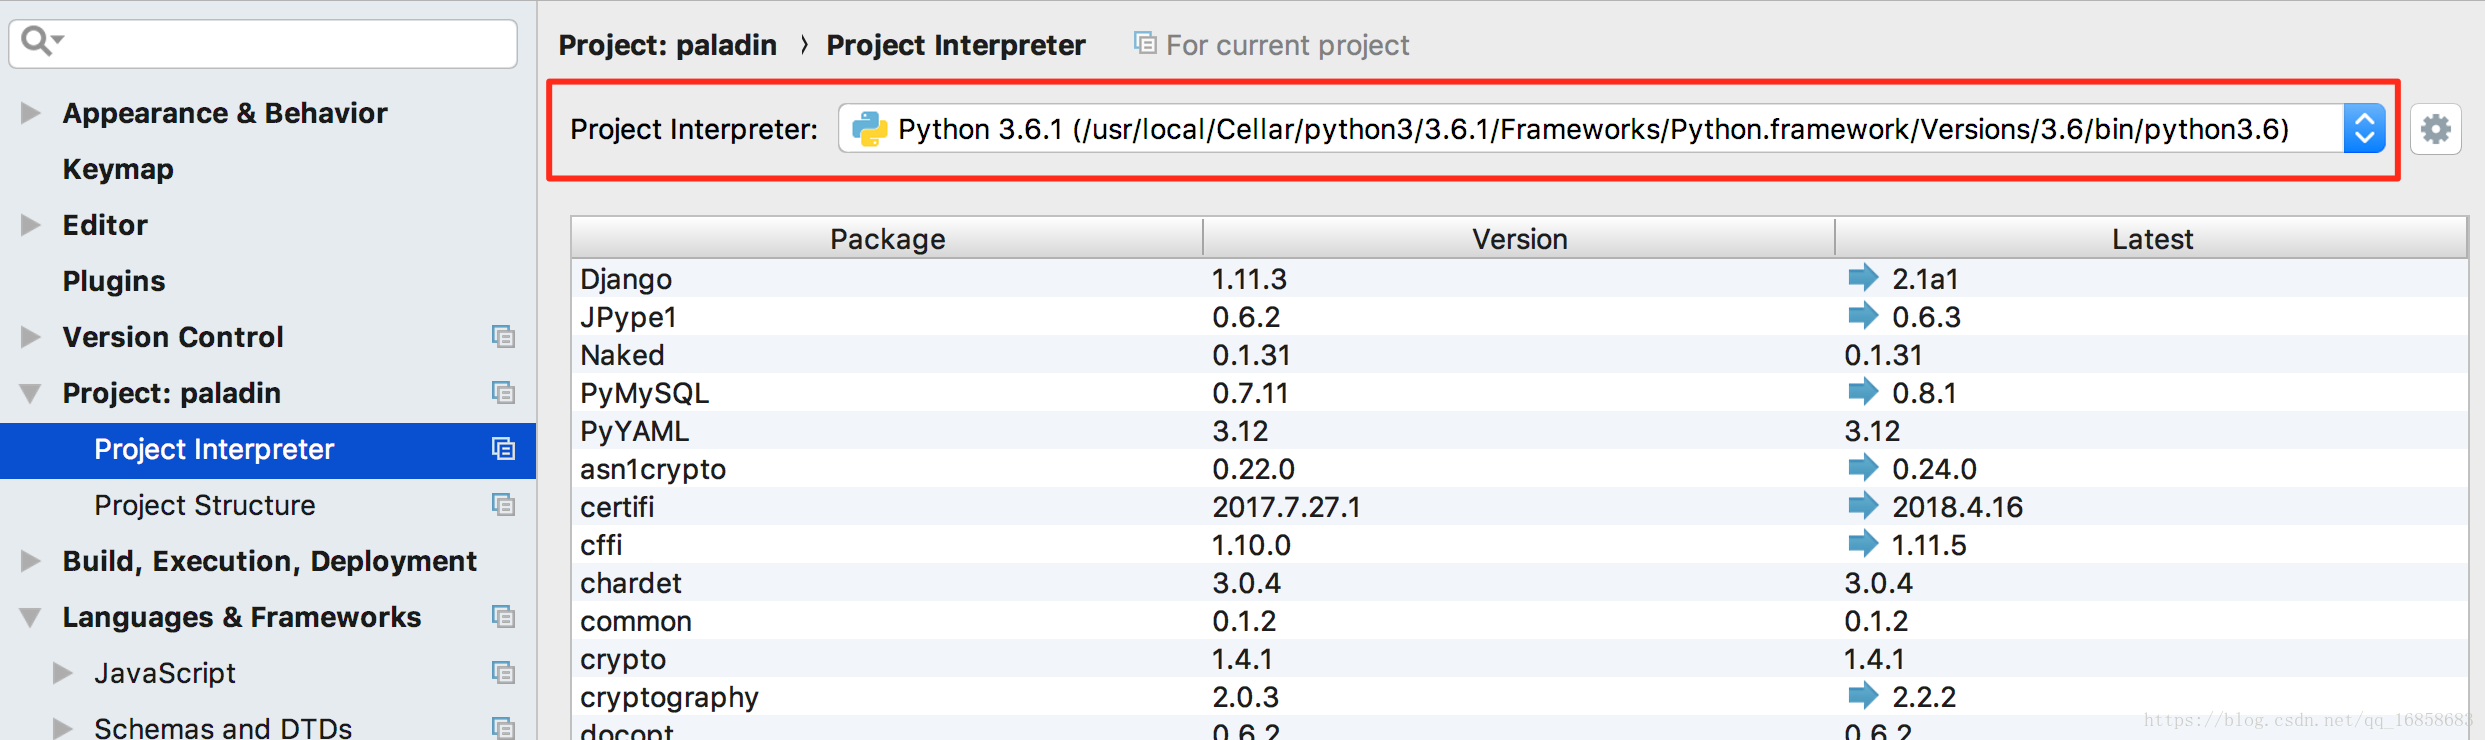Image resolution: width=2485 pixels, height=740 pixels.
Task: Click latest version 2.1a1 for Django
Action: [1925, 279]
